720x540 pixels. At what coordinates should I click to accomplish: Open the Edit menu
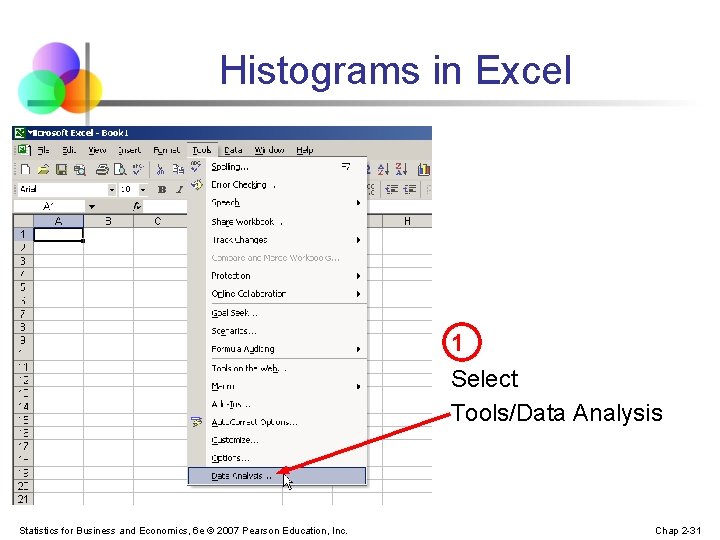(69, 150)
